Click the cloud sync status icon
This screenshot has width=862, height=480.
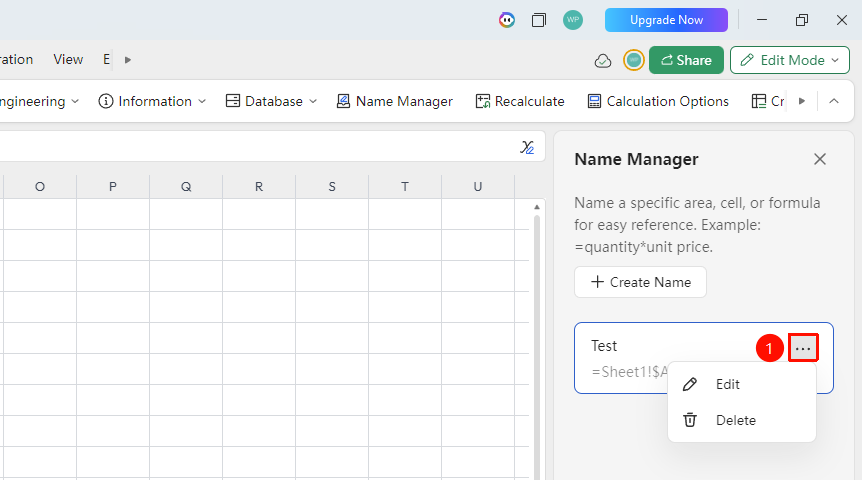[603, 60]
